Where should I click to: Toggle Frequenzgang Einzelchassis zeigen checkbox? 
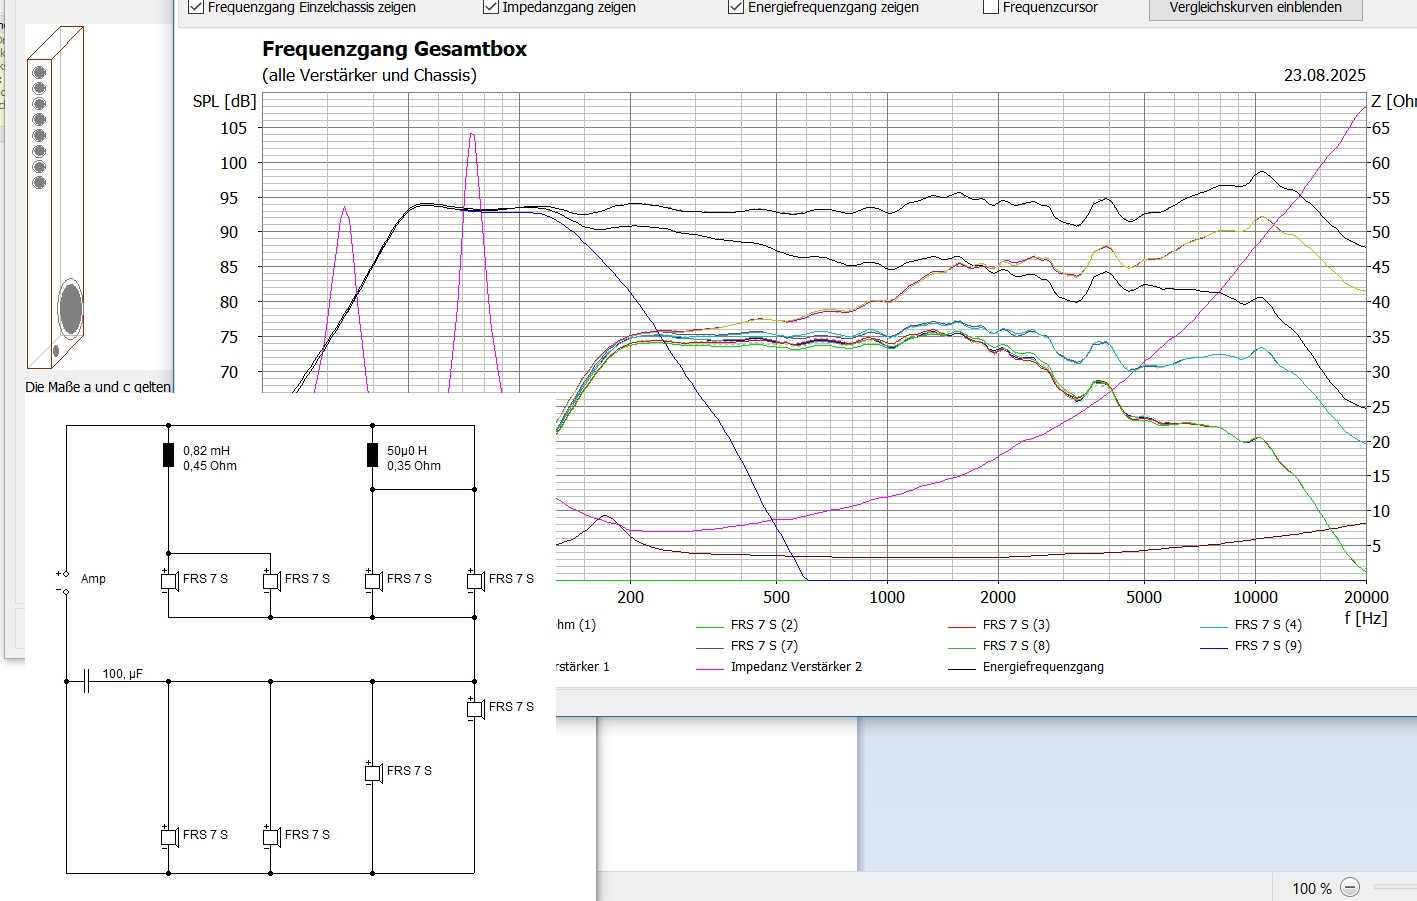tap(197, 7)
